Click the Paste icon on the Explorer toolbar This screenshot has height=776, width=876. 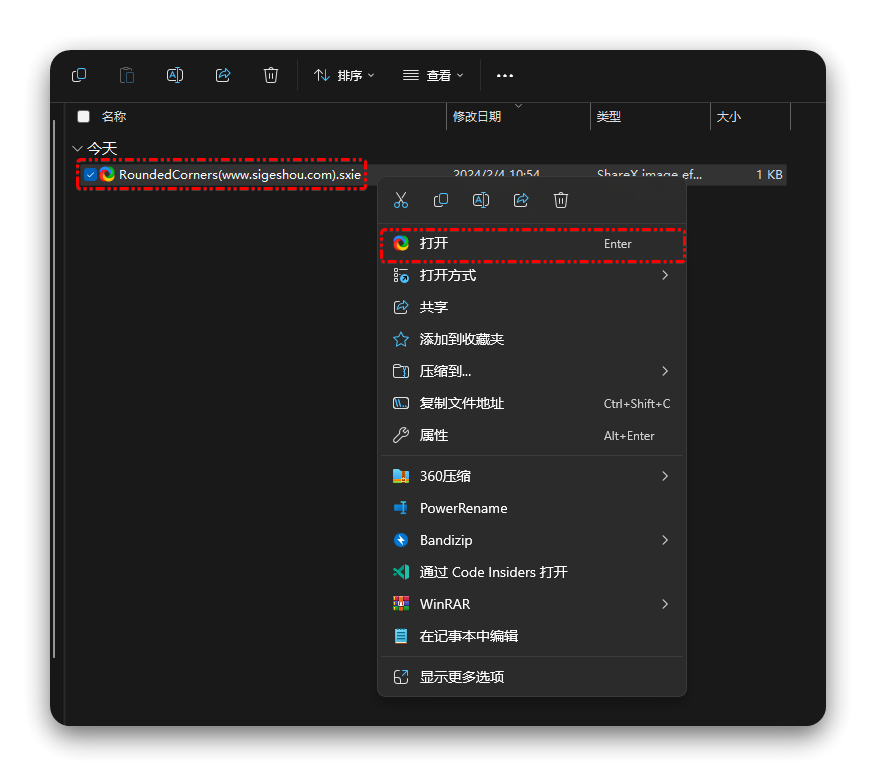coord(127,75)
